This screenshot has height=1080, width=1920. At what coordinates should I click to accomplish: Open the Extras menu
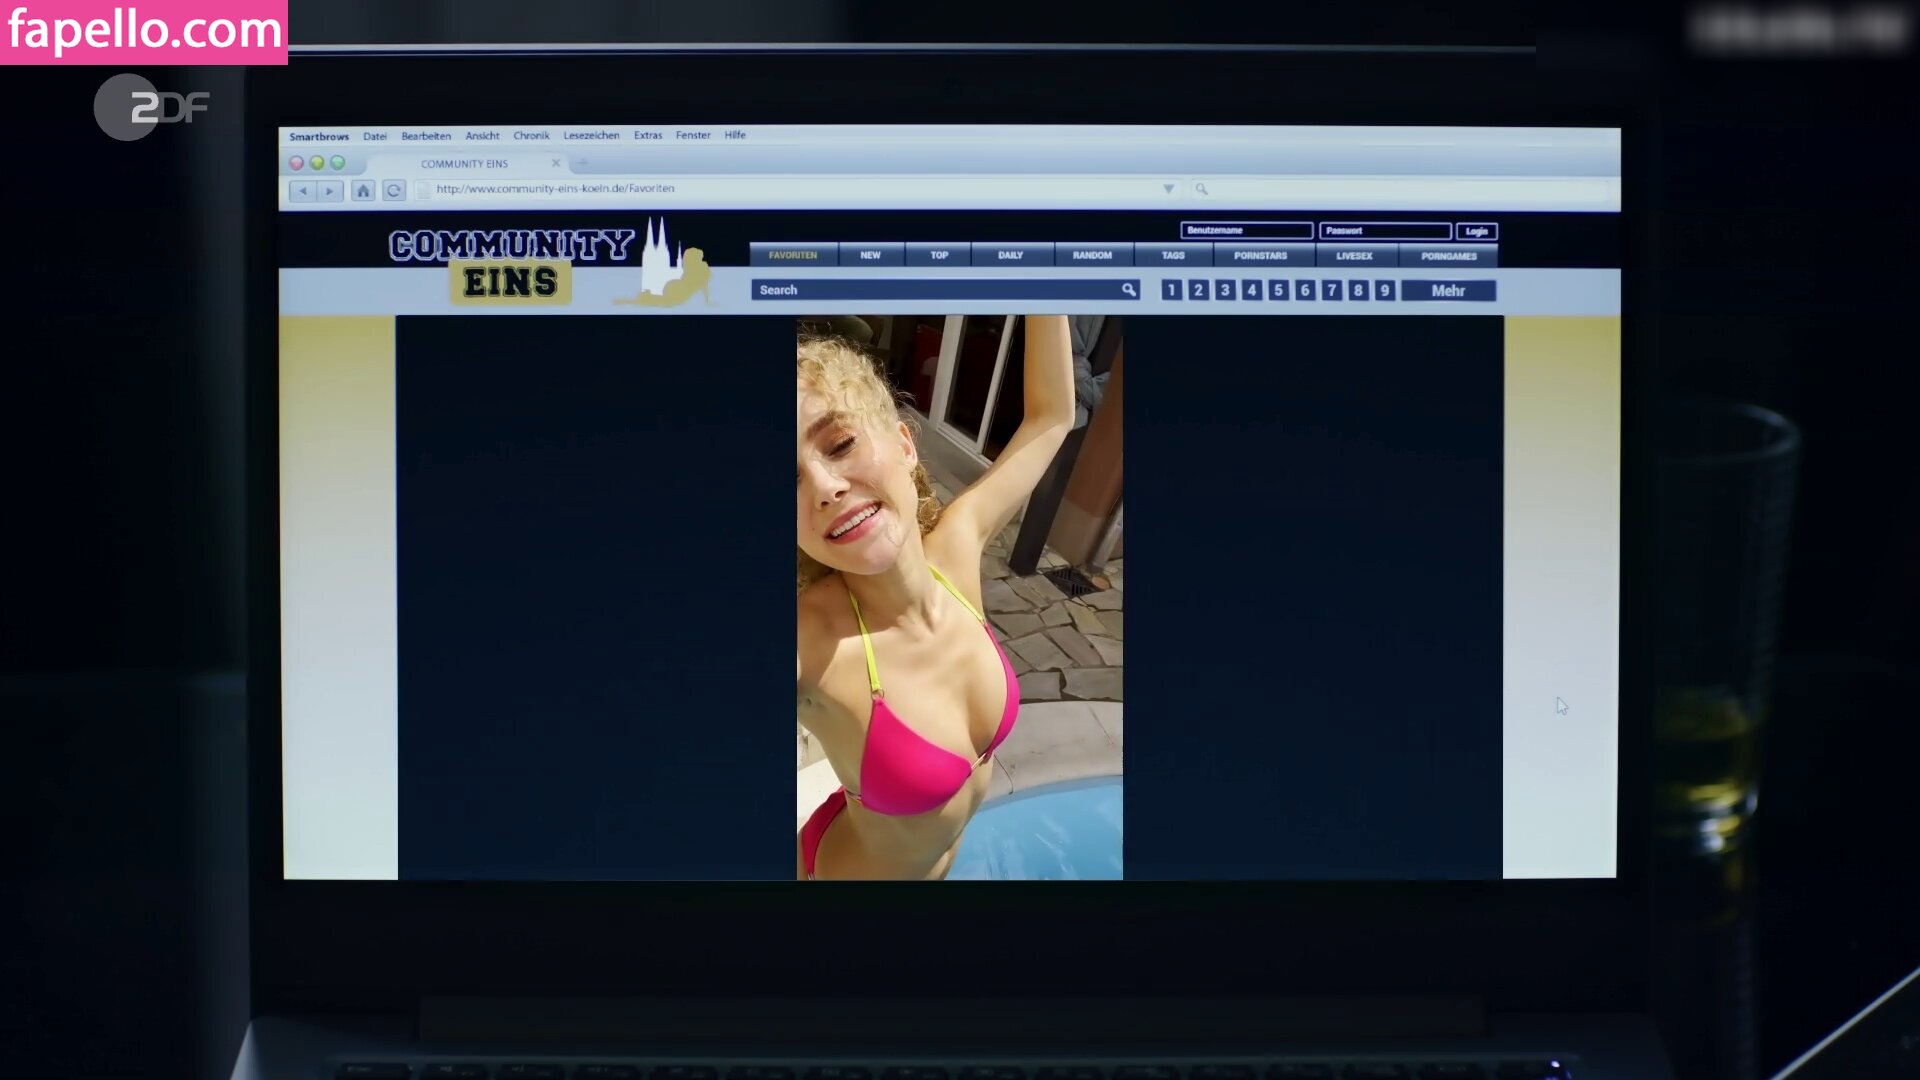click(648, 136)
